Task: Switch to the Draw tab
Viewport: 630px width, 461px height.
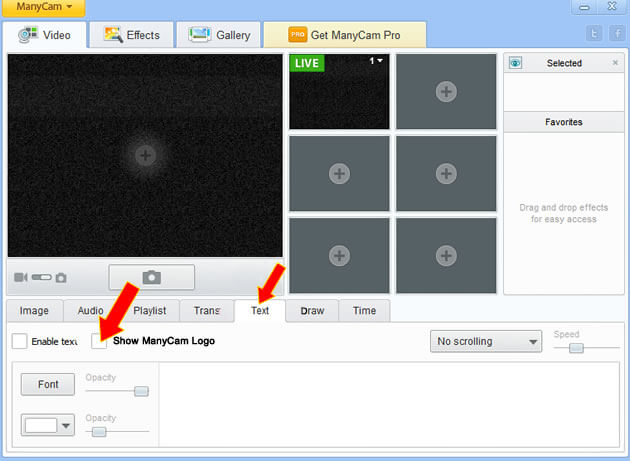Action: (312, 311)
